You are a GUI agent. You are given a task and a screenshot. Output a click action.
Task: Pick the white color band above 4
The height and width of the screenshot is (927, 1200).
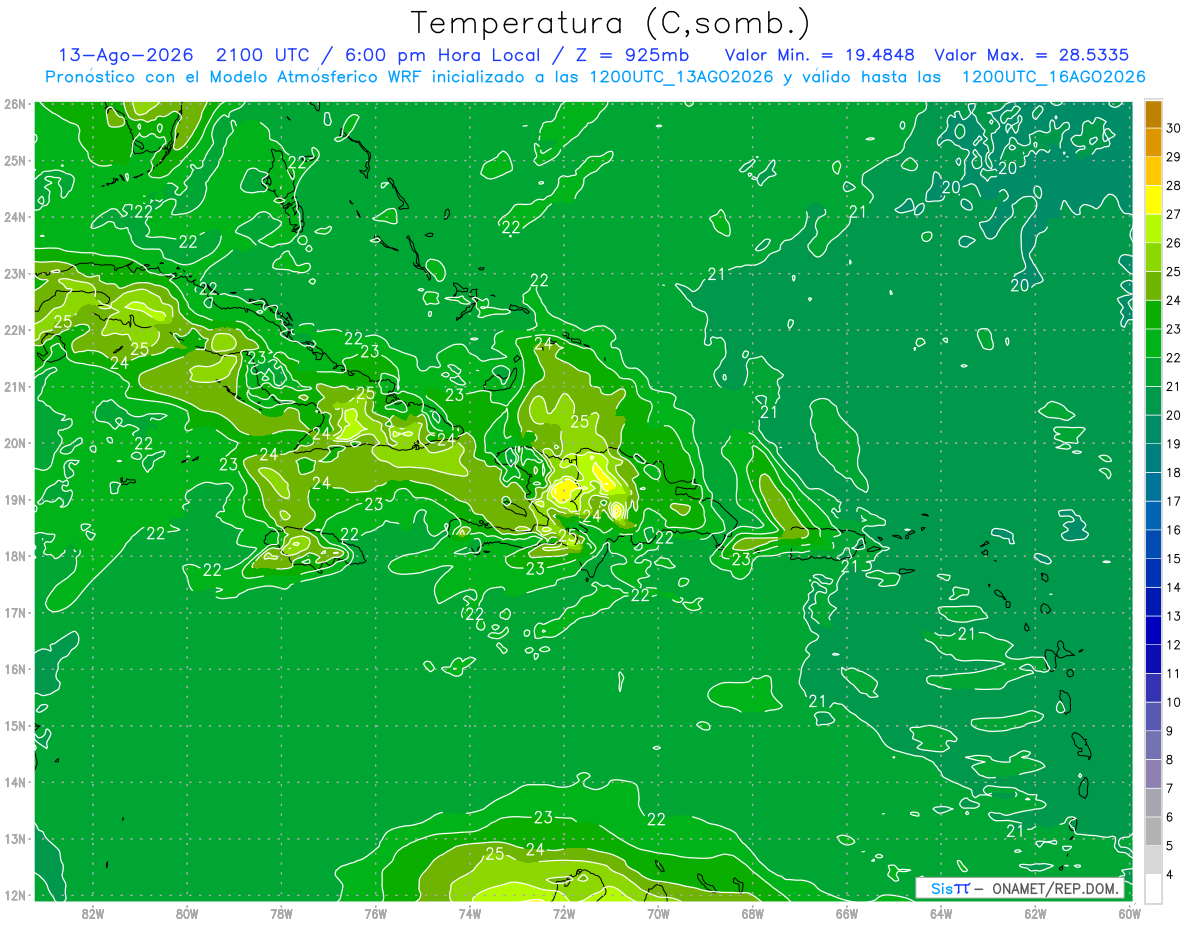point(1153,888)
